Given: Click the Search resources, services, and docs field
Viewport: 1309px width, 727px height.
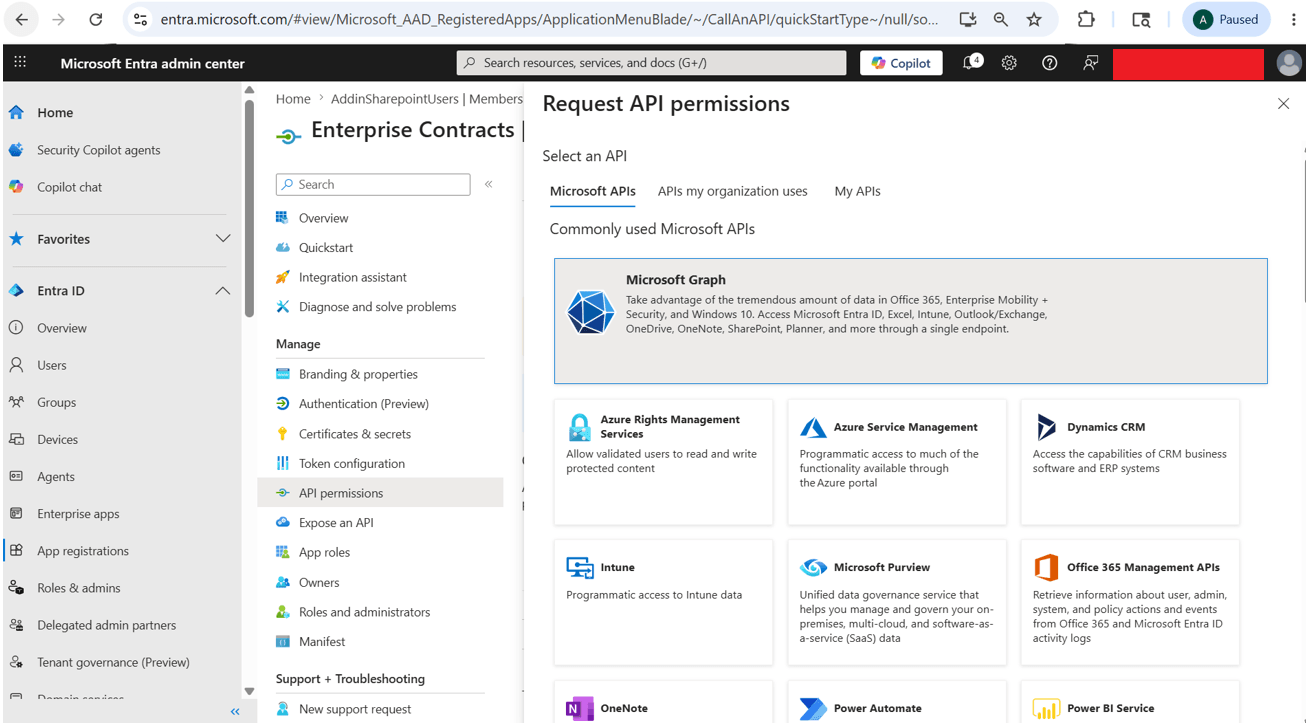Looking at the screenshot, I should [651, 63].
